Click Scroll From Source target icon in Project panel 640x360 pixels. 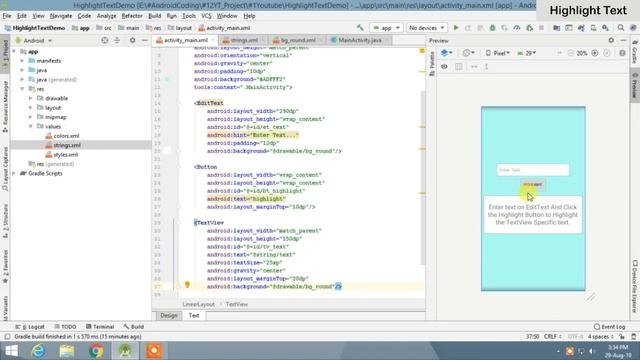105,40
